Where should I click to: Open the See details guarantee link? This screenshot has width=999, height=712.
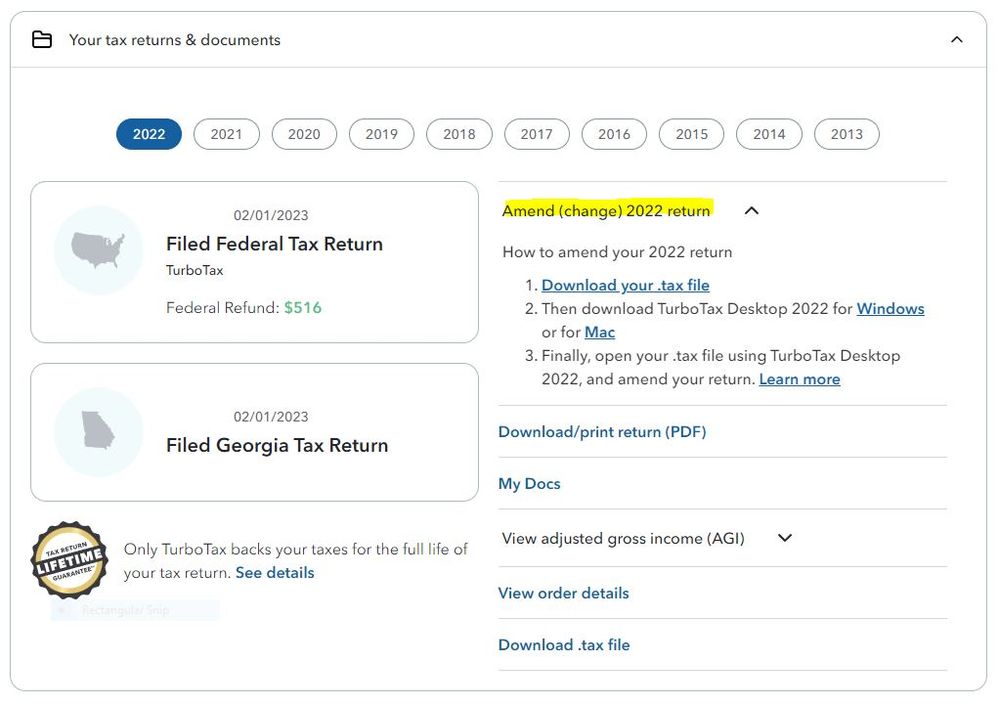pyautogui.click(x=275, y=573)
